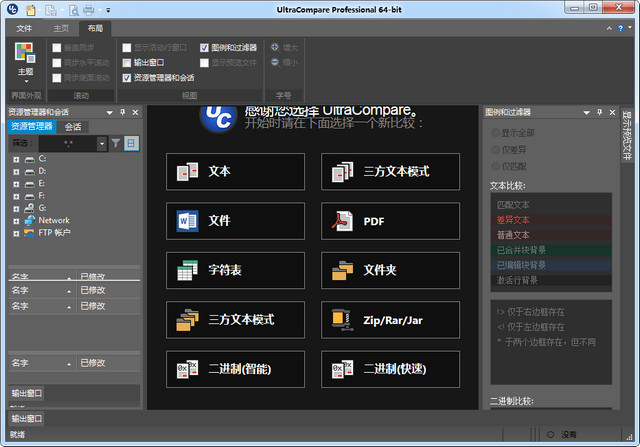Start a Zip/Rar/Jar archive comparison
The image size is (640, 447).
[x=390, y=319]
